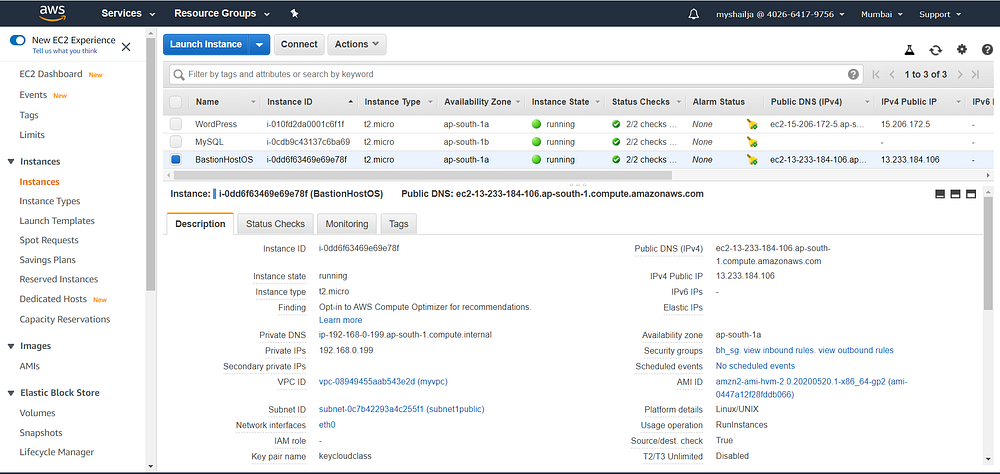The image size is (1000, 474).
Task: Click view inbound rules link
Action: (x=779, y=350)
